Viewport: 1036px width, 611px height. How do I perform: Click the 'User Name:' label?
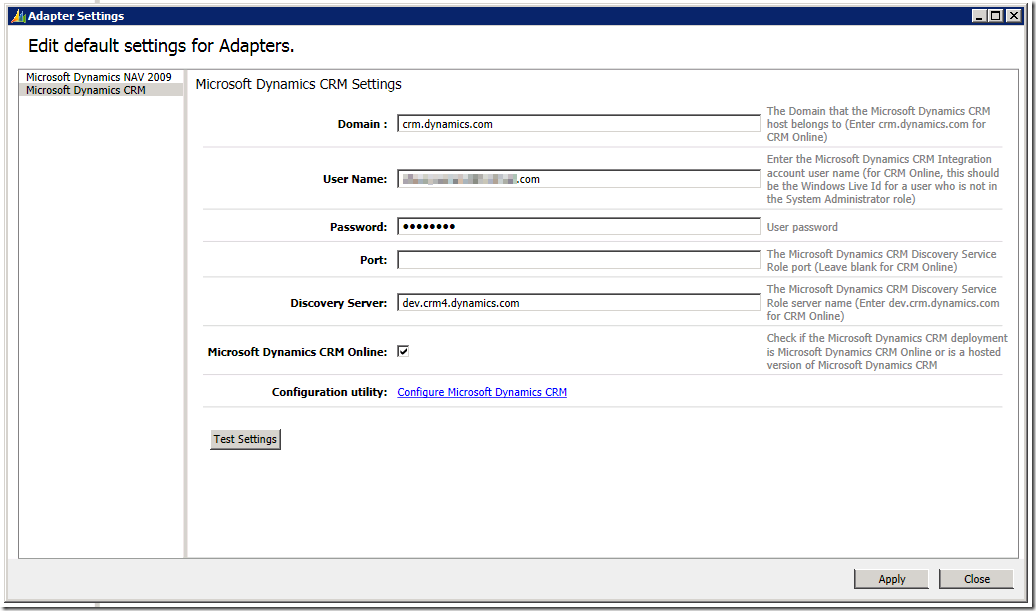click(355, 179)
